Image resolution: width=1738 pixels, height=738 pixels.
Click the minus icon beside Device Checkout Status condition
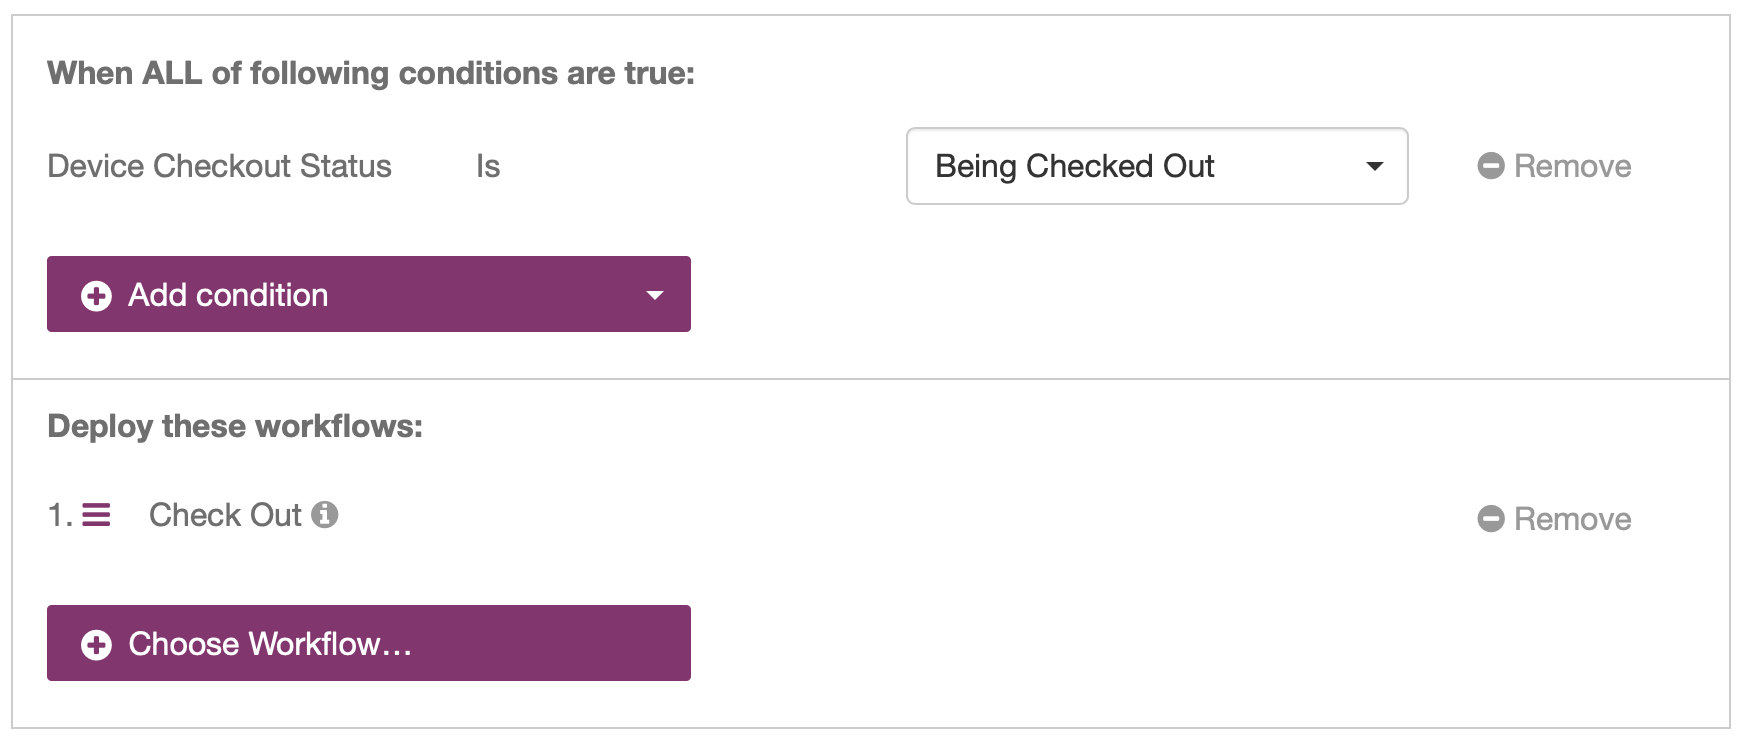[1490, 166]
